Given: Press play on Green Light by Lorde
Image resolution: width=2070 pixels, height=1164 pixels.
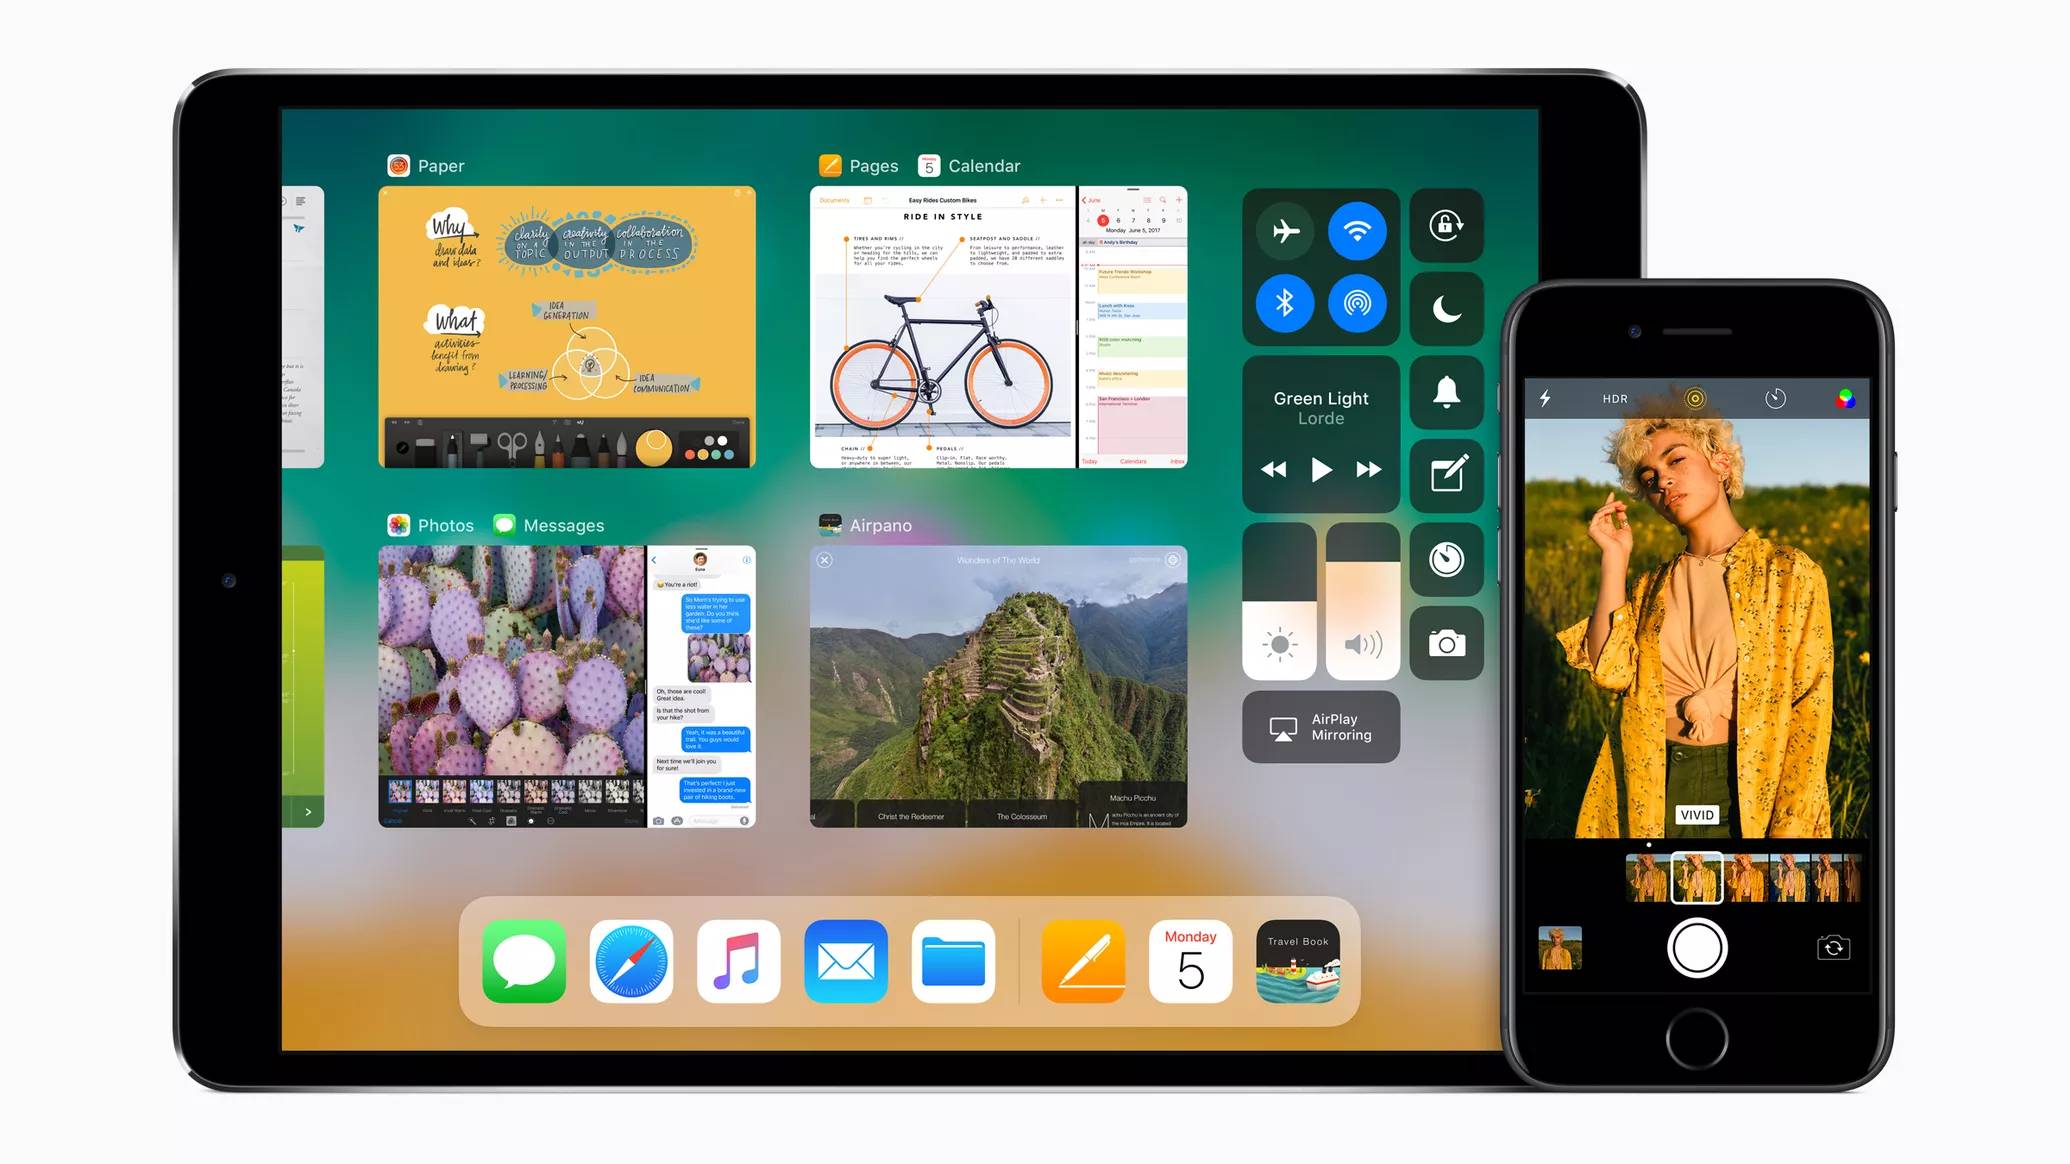Looking at the screenshot, I should click(x=1321, y=469).
